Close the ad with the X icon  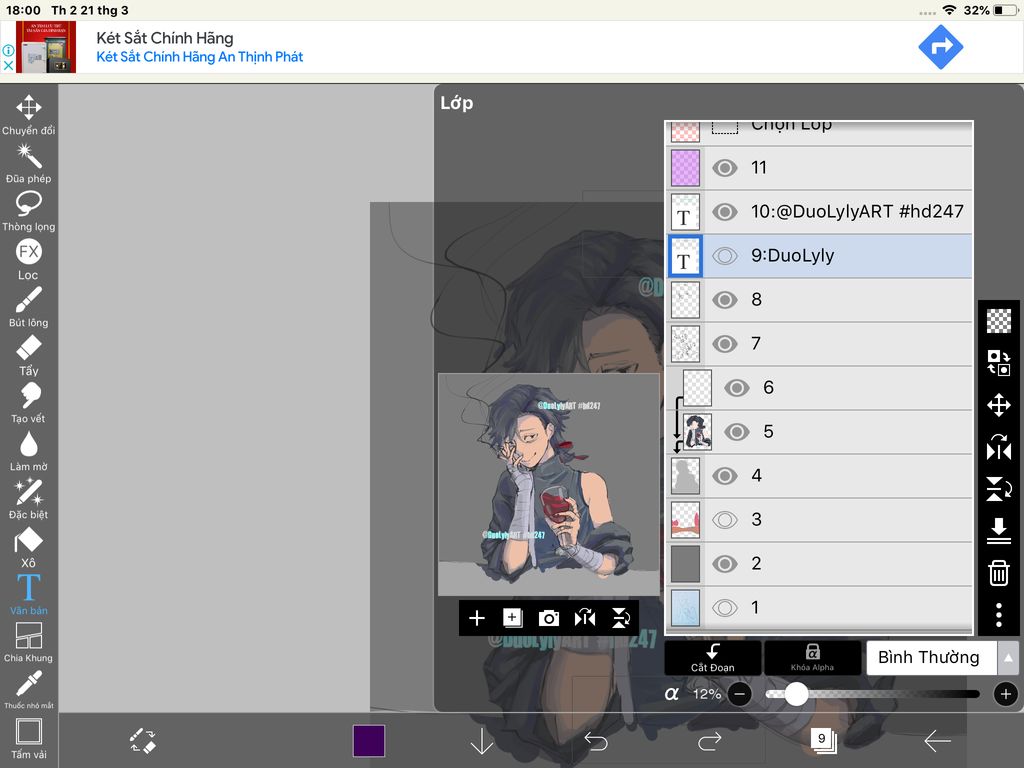pos(8,65)
